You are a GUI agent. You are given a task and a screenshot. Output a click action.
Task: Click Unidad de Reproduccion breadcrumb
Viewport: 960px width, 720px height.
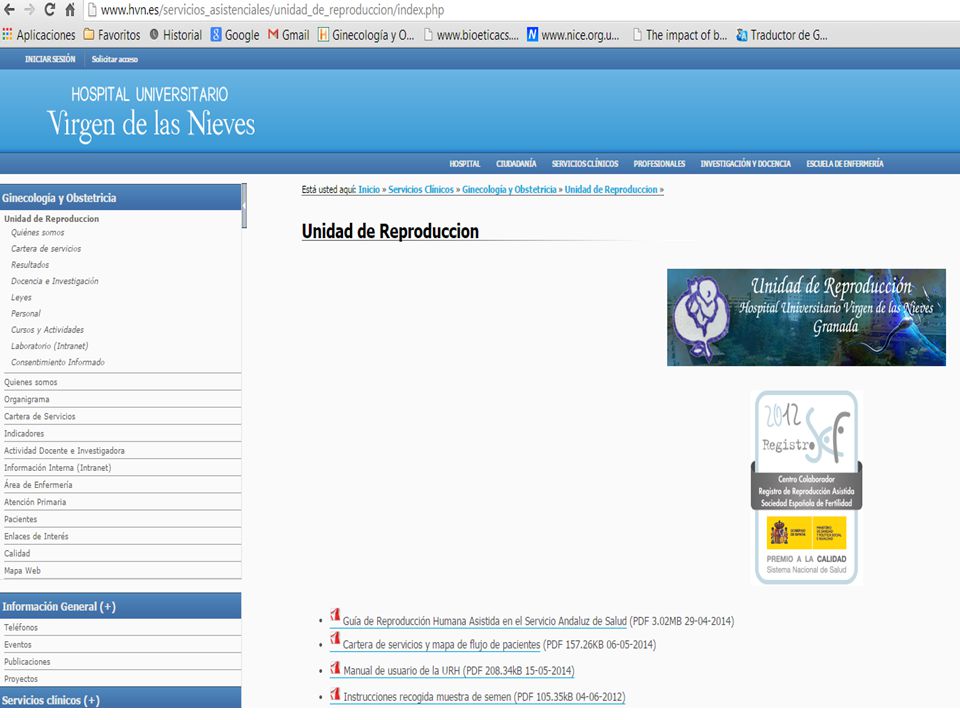point(611,190)
